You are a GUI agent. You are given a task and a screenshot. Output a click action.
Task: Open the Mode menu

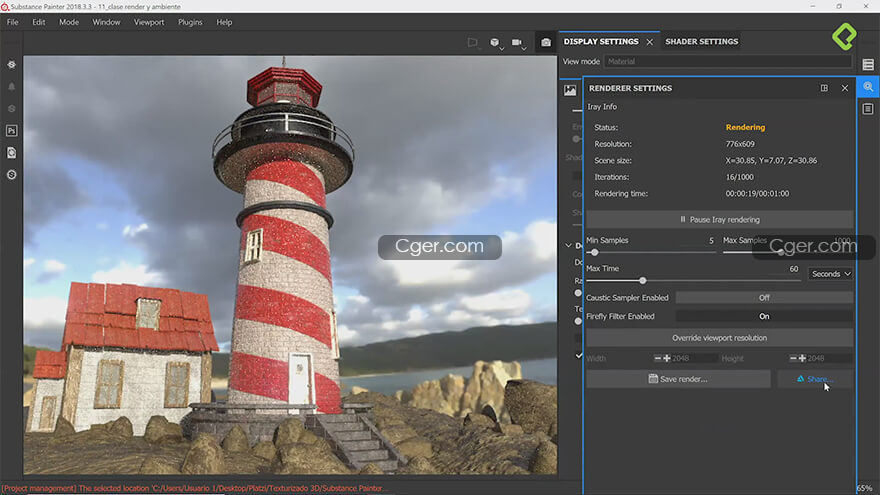pyautogui.click(x=68, y=22)
